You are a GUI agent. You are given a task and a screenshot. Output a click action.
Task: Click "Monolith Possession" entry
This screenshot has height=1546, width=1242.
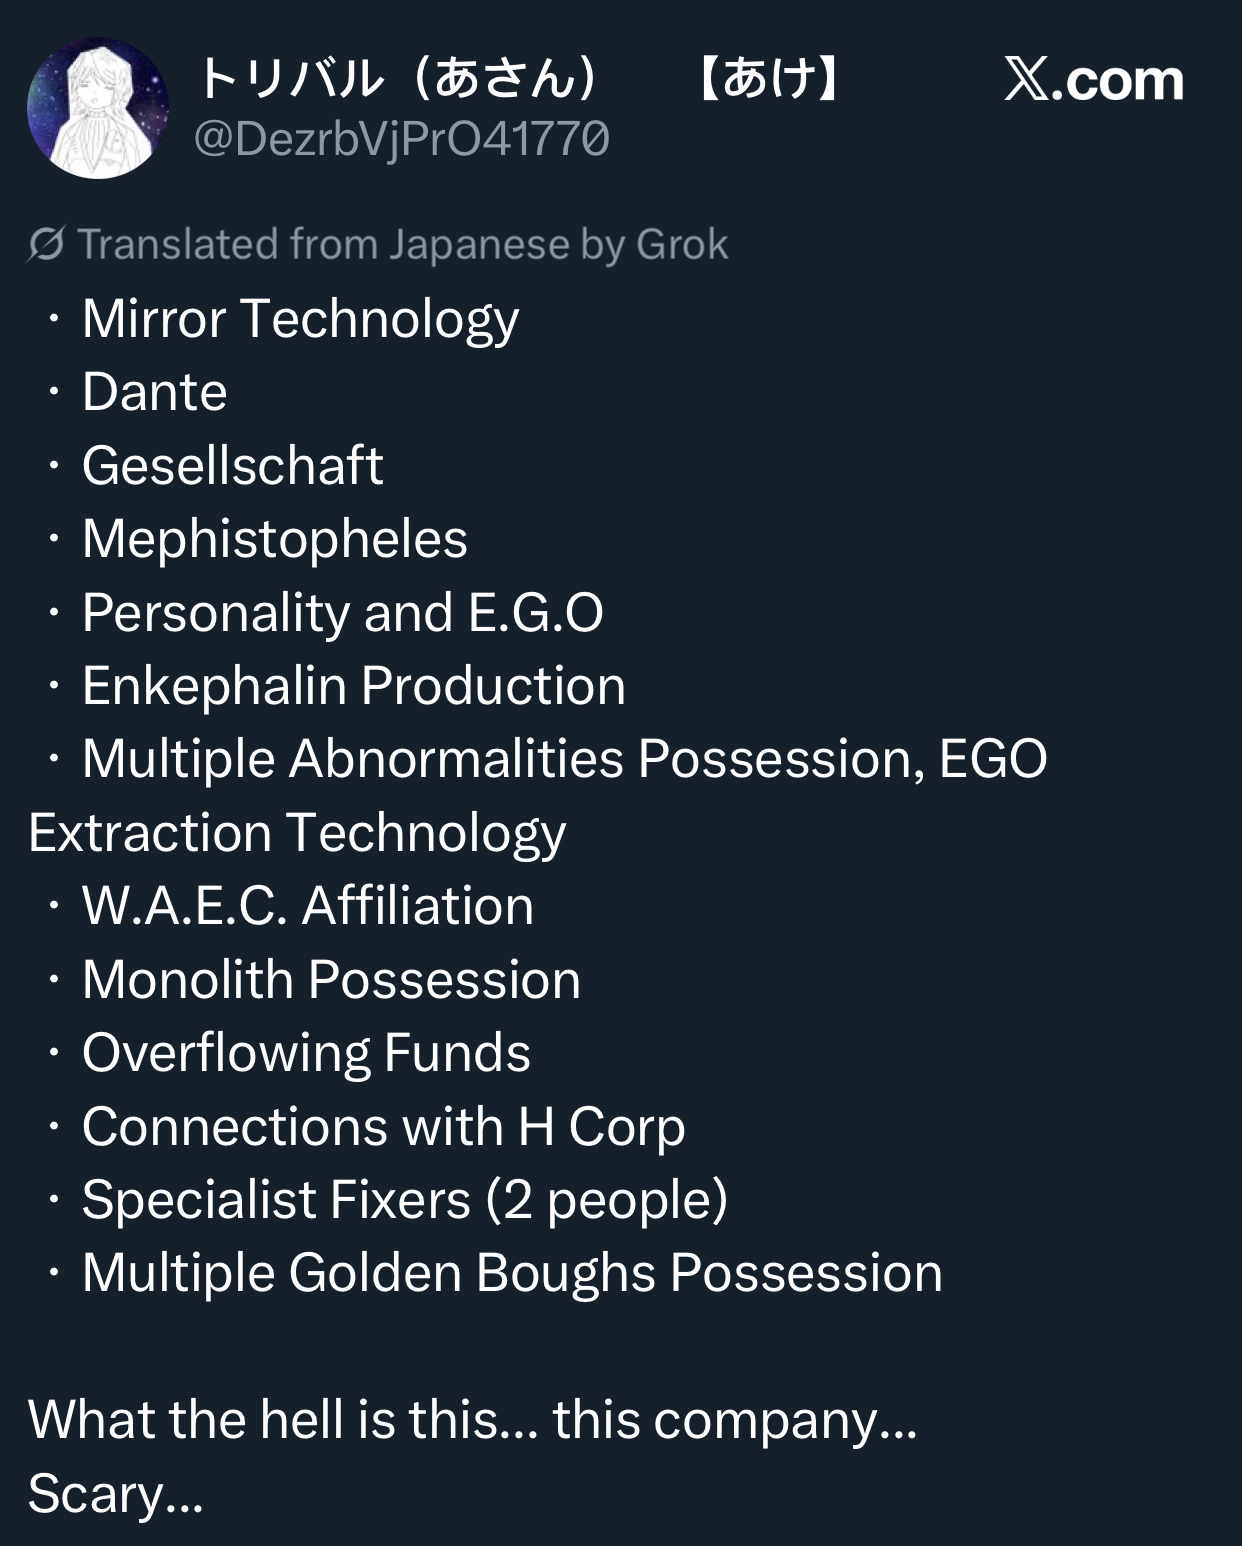click(331, 979)
